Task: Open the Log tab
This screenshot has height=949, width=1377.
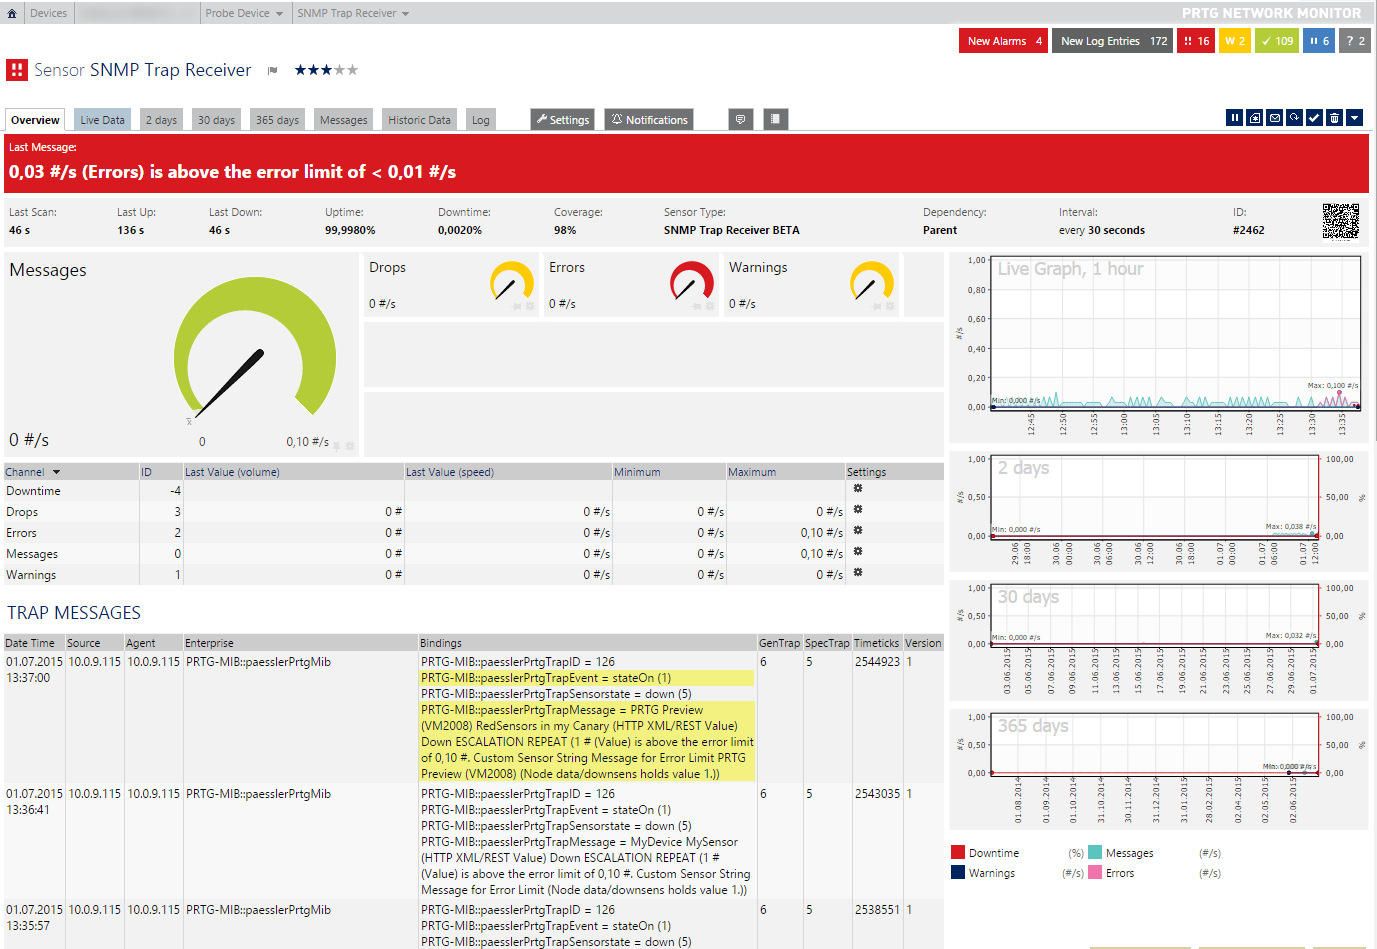Action: coord(481,120)
